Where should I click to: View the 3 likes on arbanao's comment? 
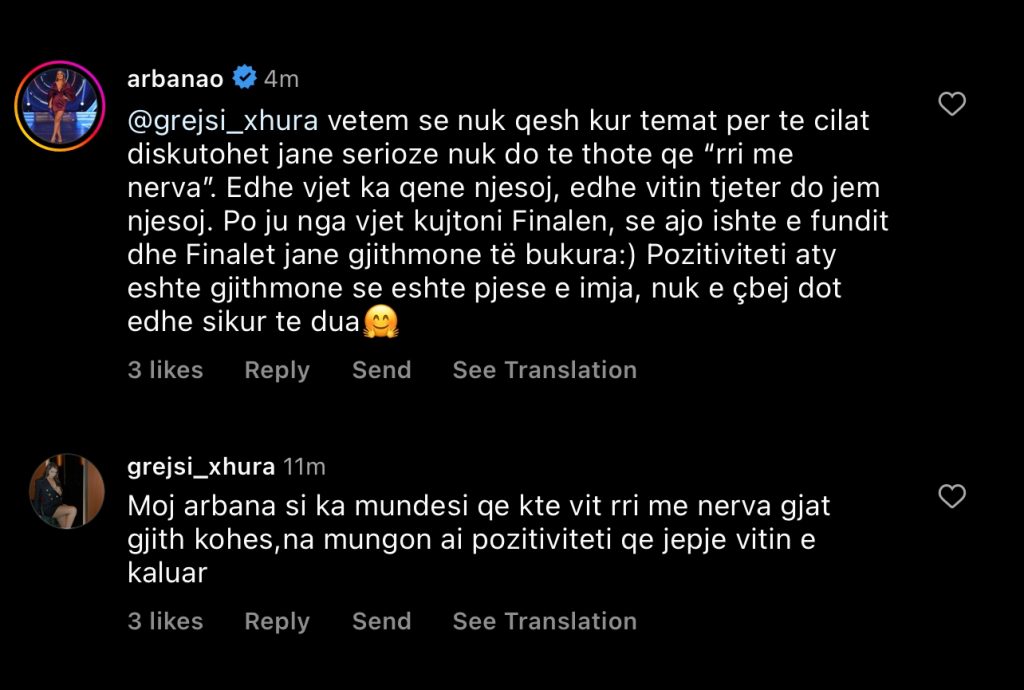tap(165, 370)
